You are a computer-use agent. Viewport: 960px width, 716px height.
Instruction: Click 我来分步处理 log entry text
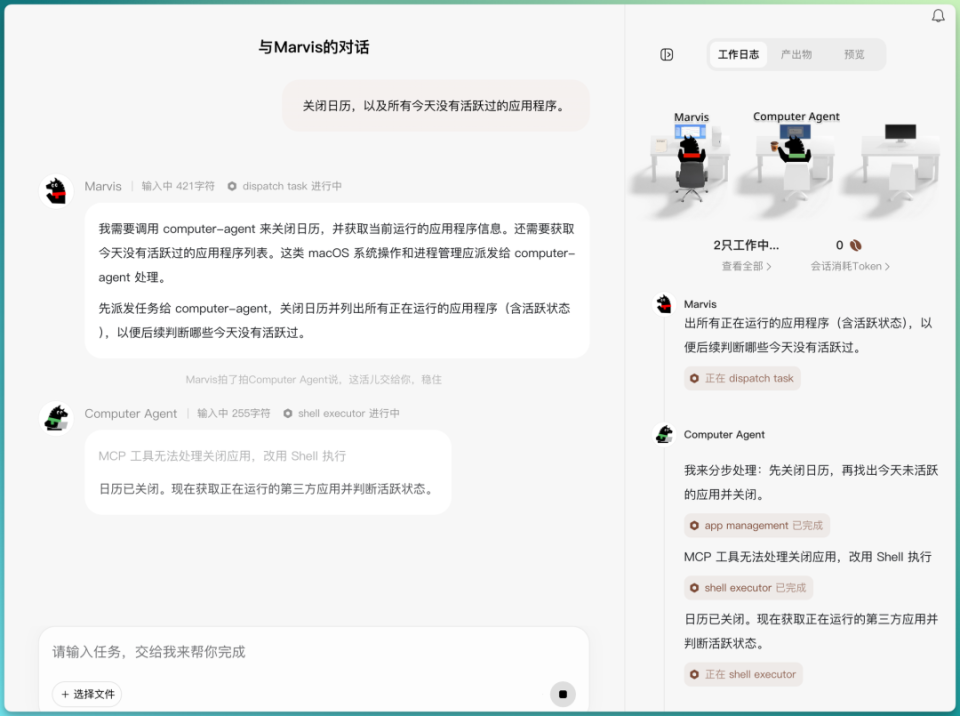click(x=811, y=482)
